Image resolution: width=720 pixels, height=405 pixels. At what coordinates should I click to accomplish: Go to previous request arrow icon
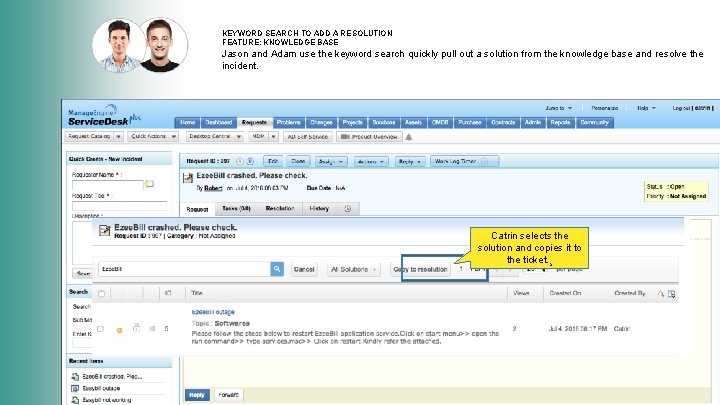pyautogui.click(x=240, y=162)
